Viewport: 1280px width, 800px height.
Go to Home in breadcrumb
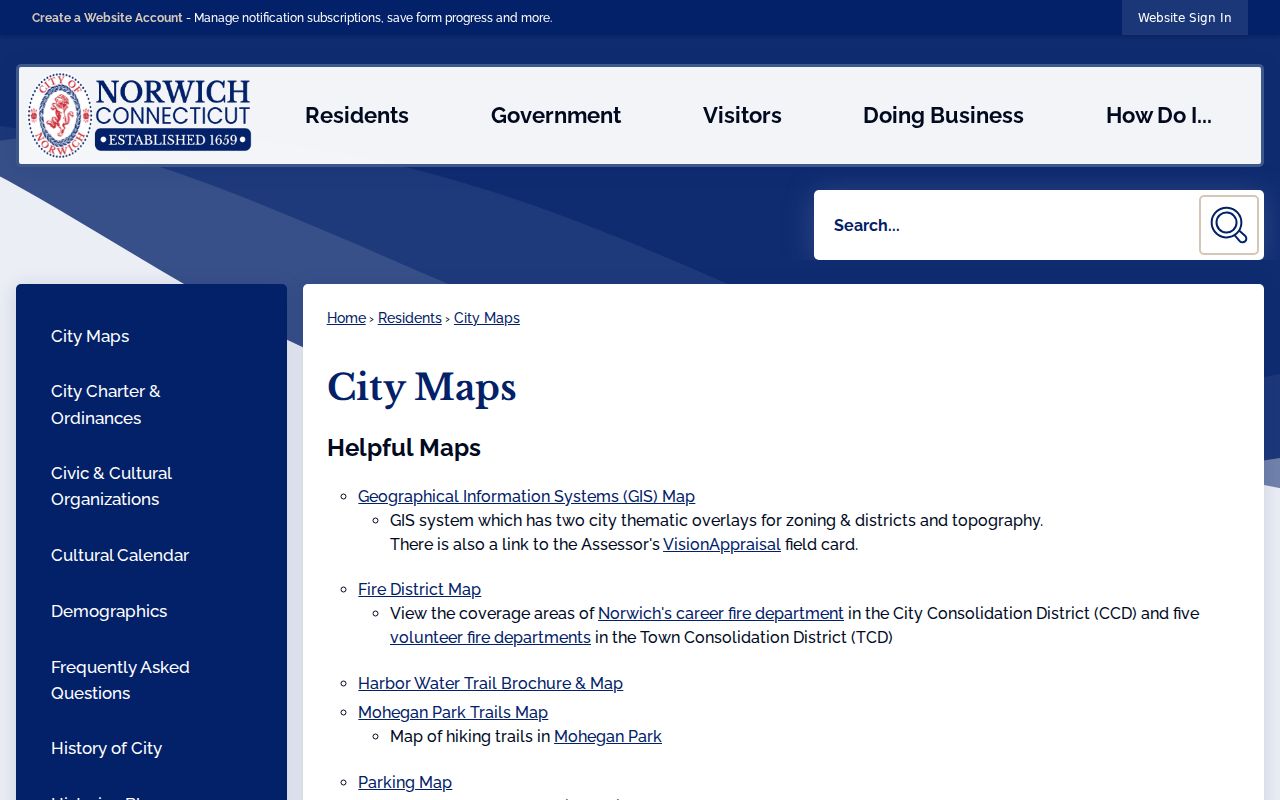click(x=346, y=318)
